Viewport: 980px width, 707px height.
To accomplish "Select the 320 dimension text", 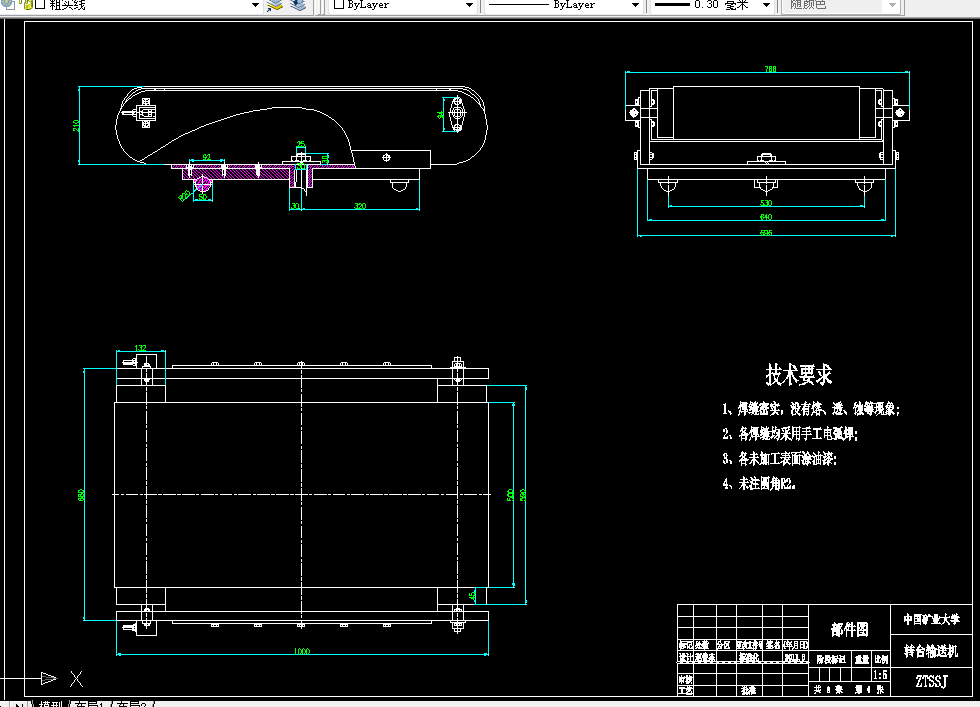I will pyautogui.click(x=360, y=206).
